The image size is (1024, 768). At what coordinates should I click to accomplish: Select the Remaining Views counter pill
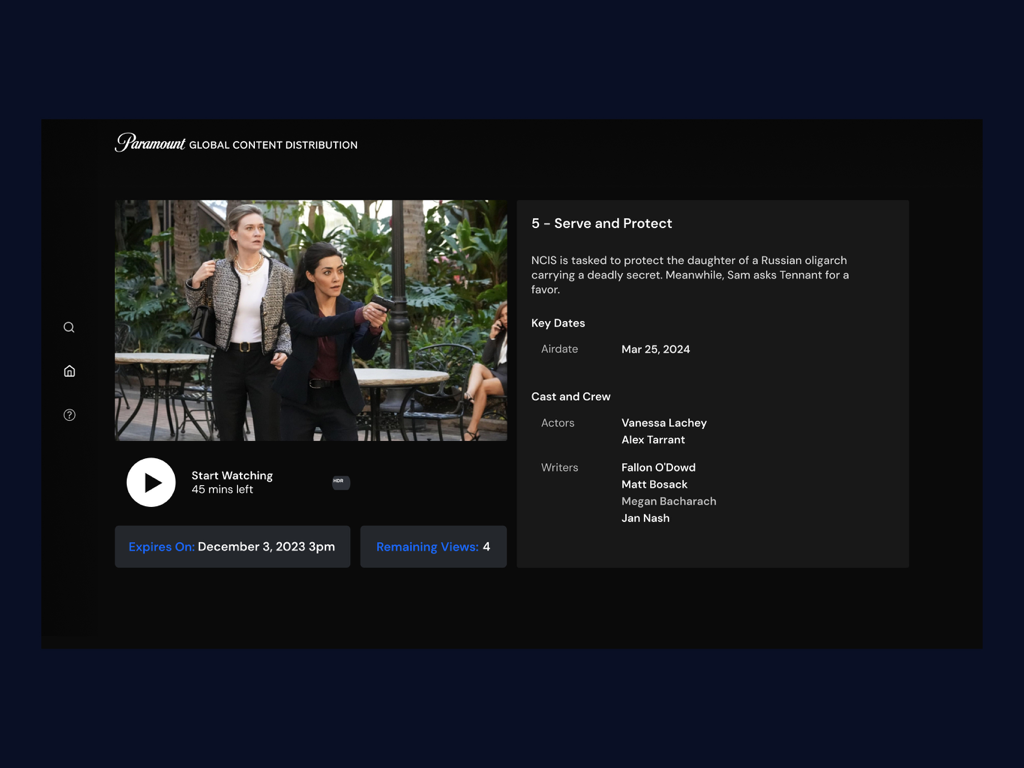433,546
